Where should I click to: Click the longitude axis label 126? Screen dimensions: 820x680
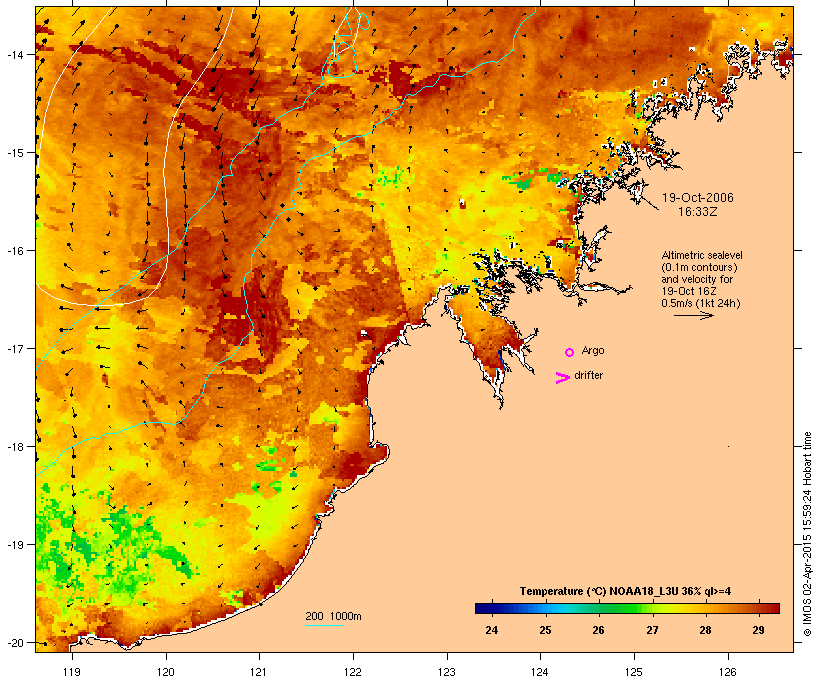[x=728, y=672]
